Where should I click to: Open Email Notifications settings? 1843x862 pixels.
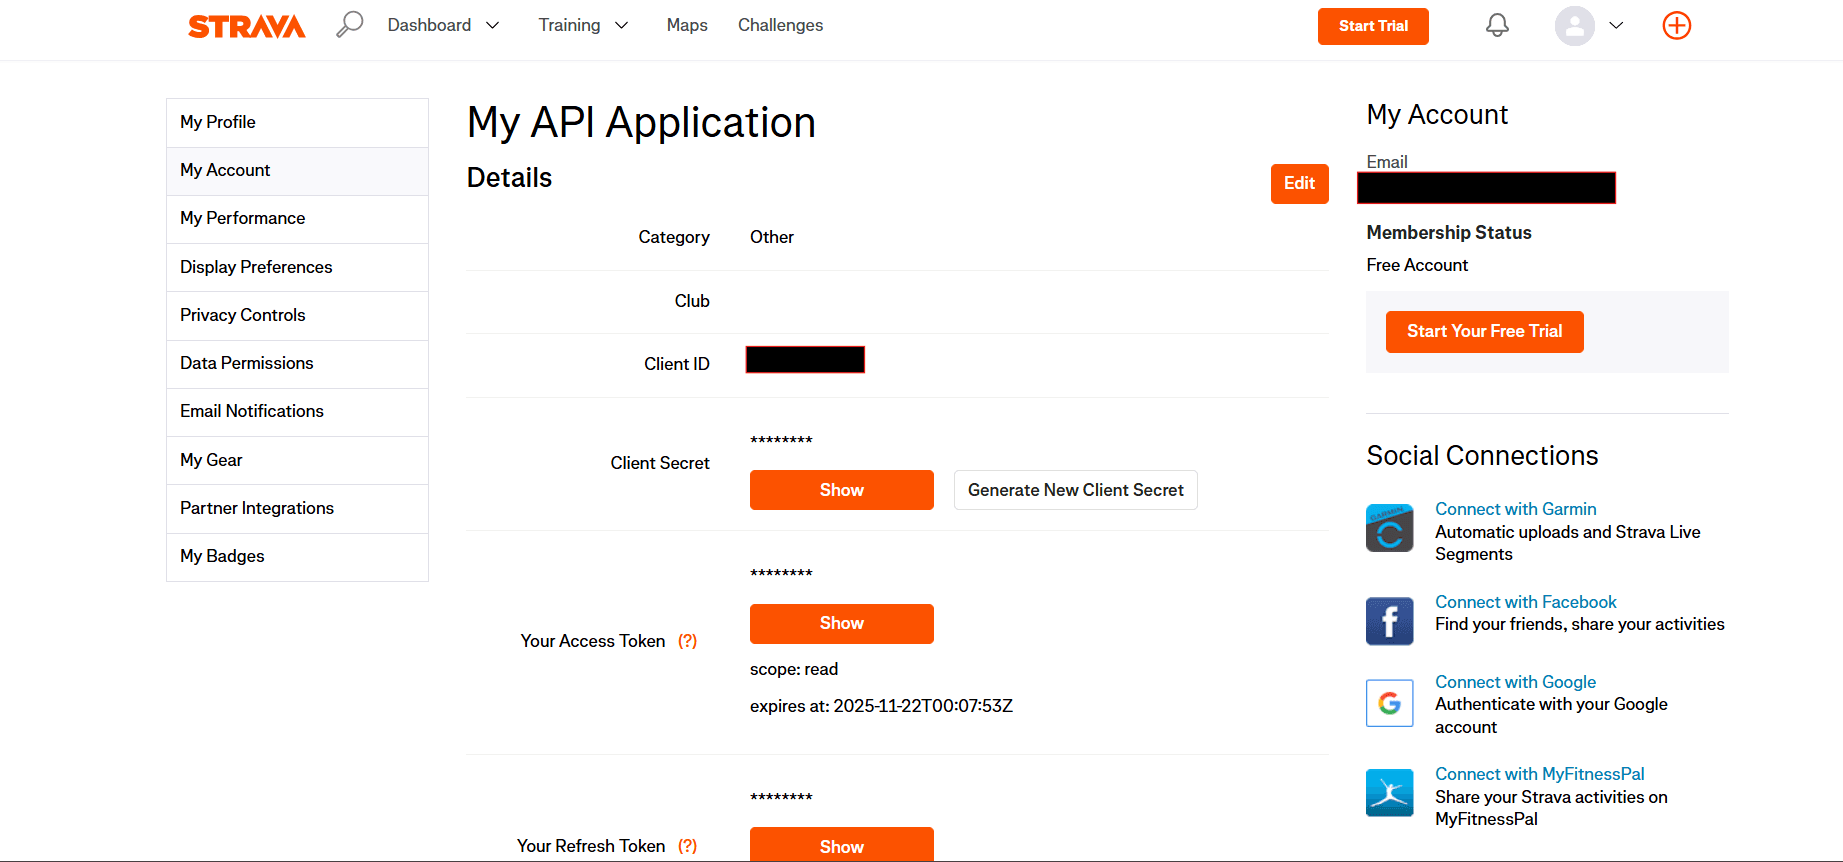coord(298,412)
